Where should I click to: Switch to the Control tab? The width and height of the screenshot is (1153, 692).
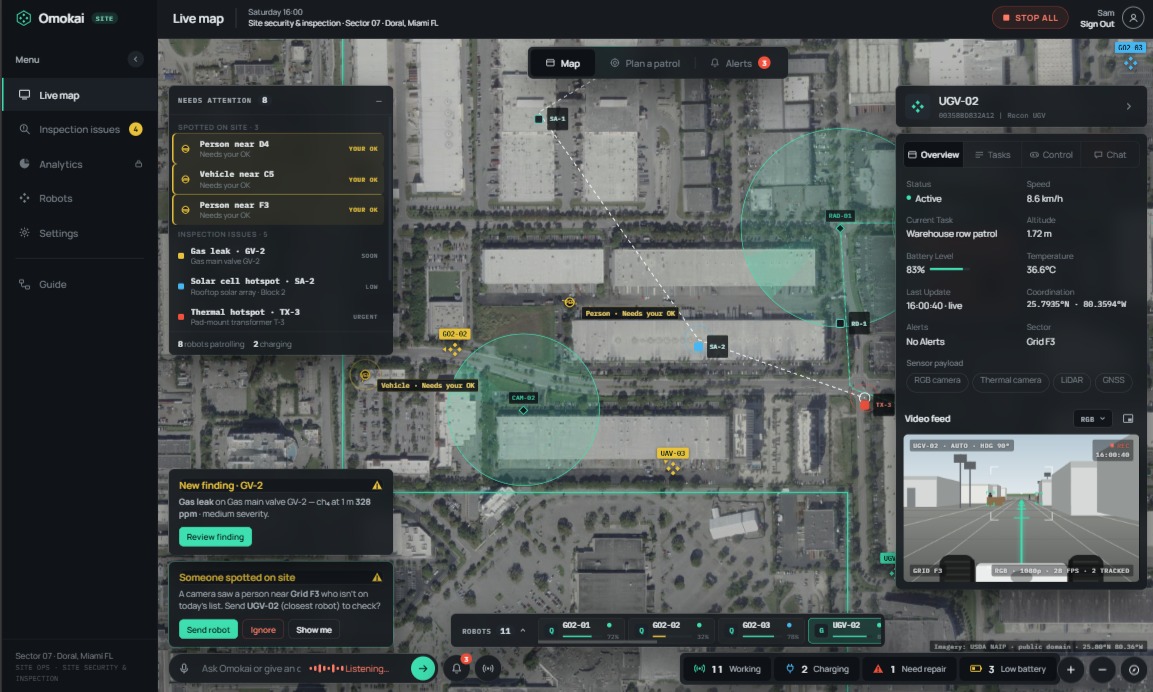pos(1052,154)
